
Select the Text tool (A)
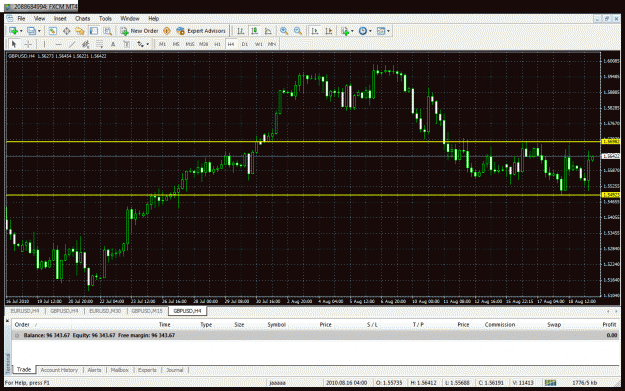click(113, 44)
